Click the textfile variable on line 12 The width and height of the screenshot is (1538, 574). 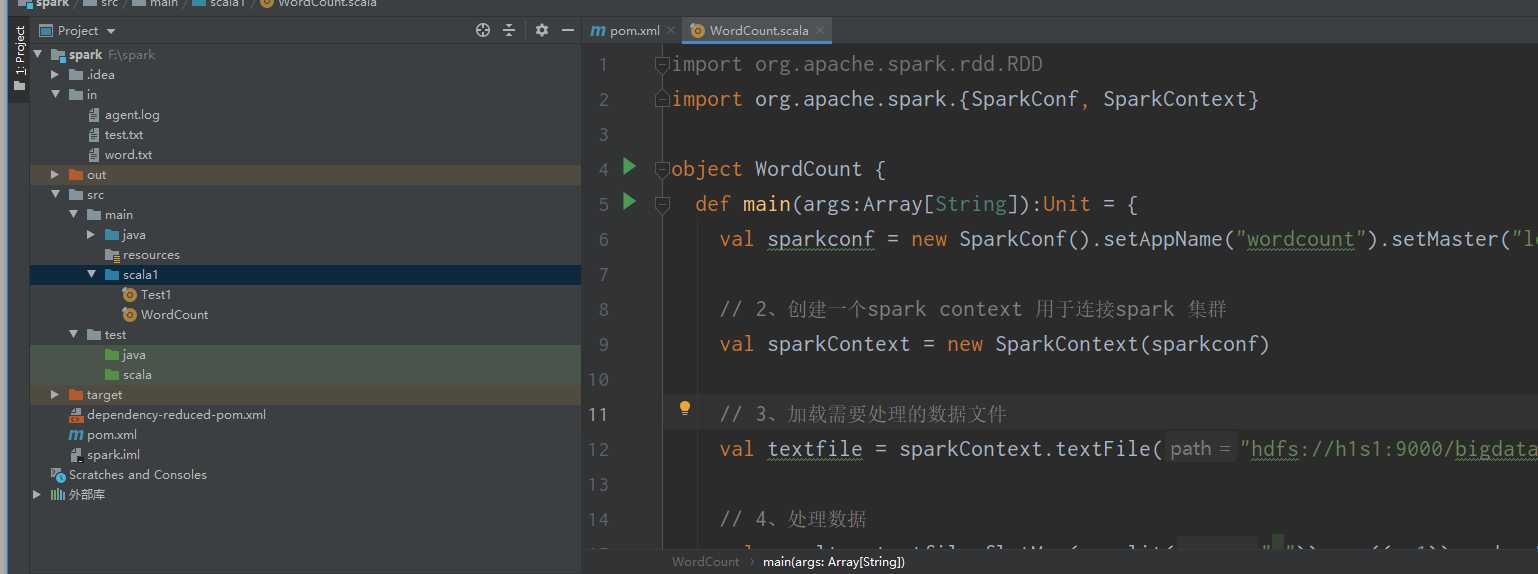(814, 449)
